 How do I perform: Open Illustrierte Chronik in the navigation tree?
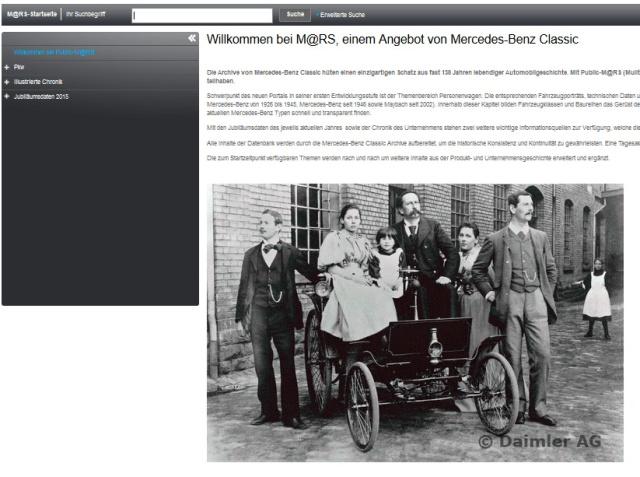click(38, 82)
